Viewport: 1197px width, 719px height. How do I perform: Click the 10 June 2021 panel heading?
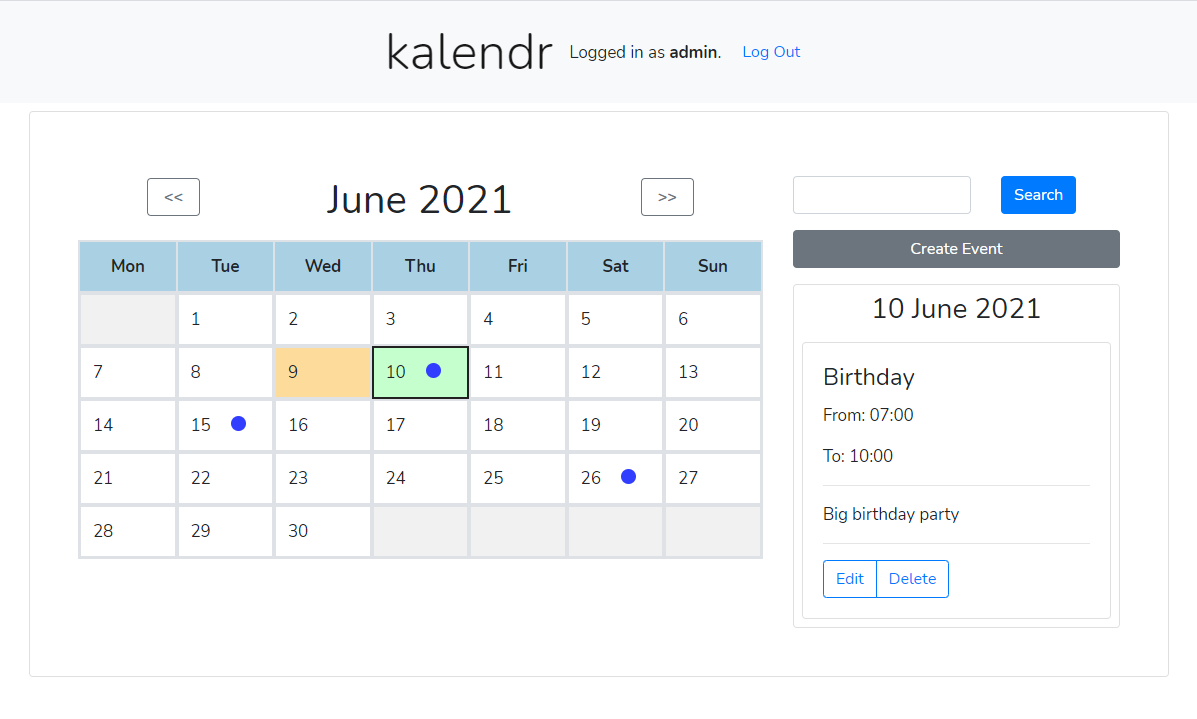[x=955, y=308]
